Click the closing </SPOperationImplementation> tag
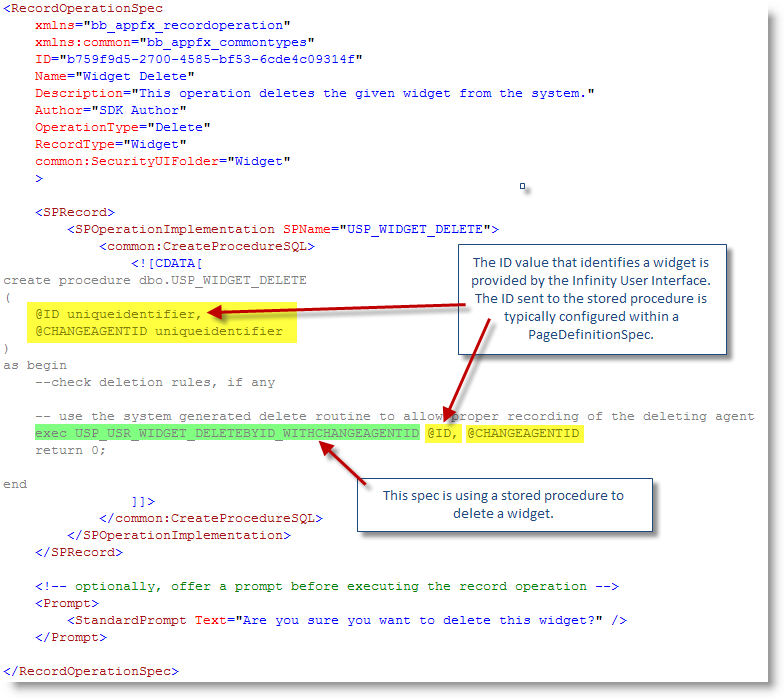784x698 pixels. (x=179, y=536)
